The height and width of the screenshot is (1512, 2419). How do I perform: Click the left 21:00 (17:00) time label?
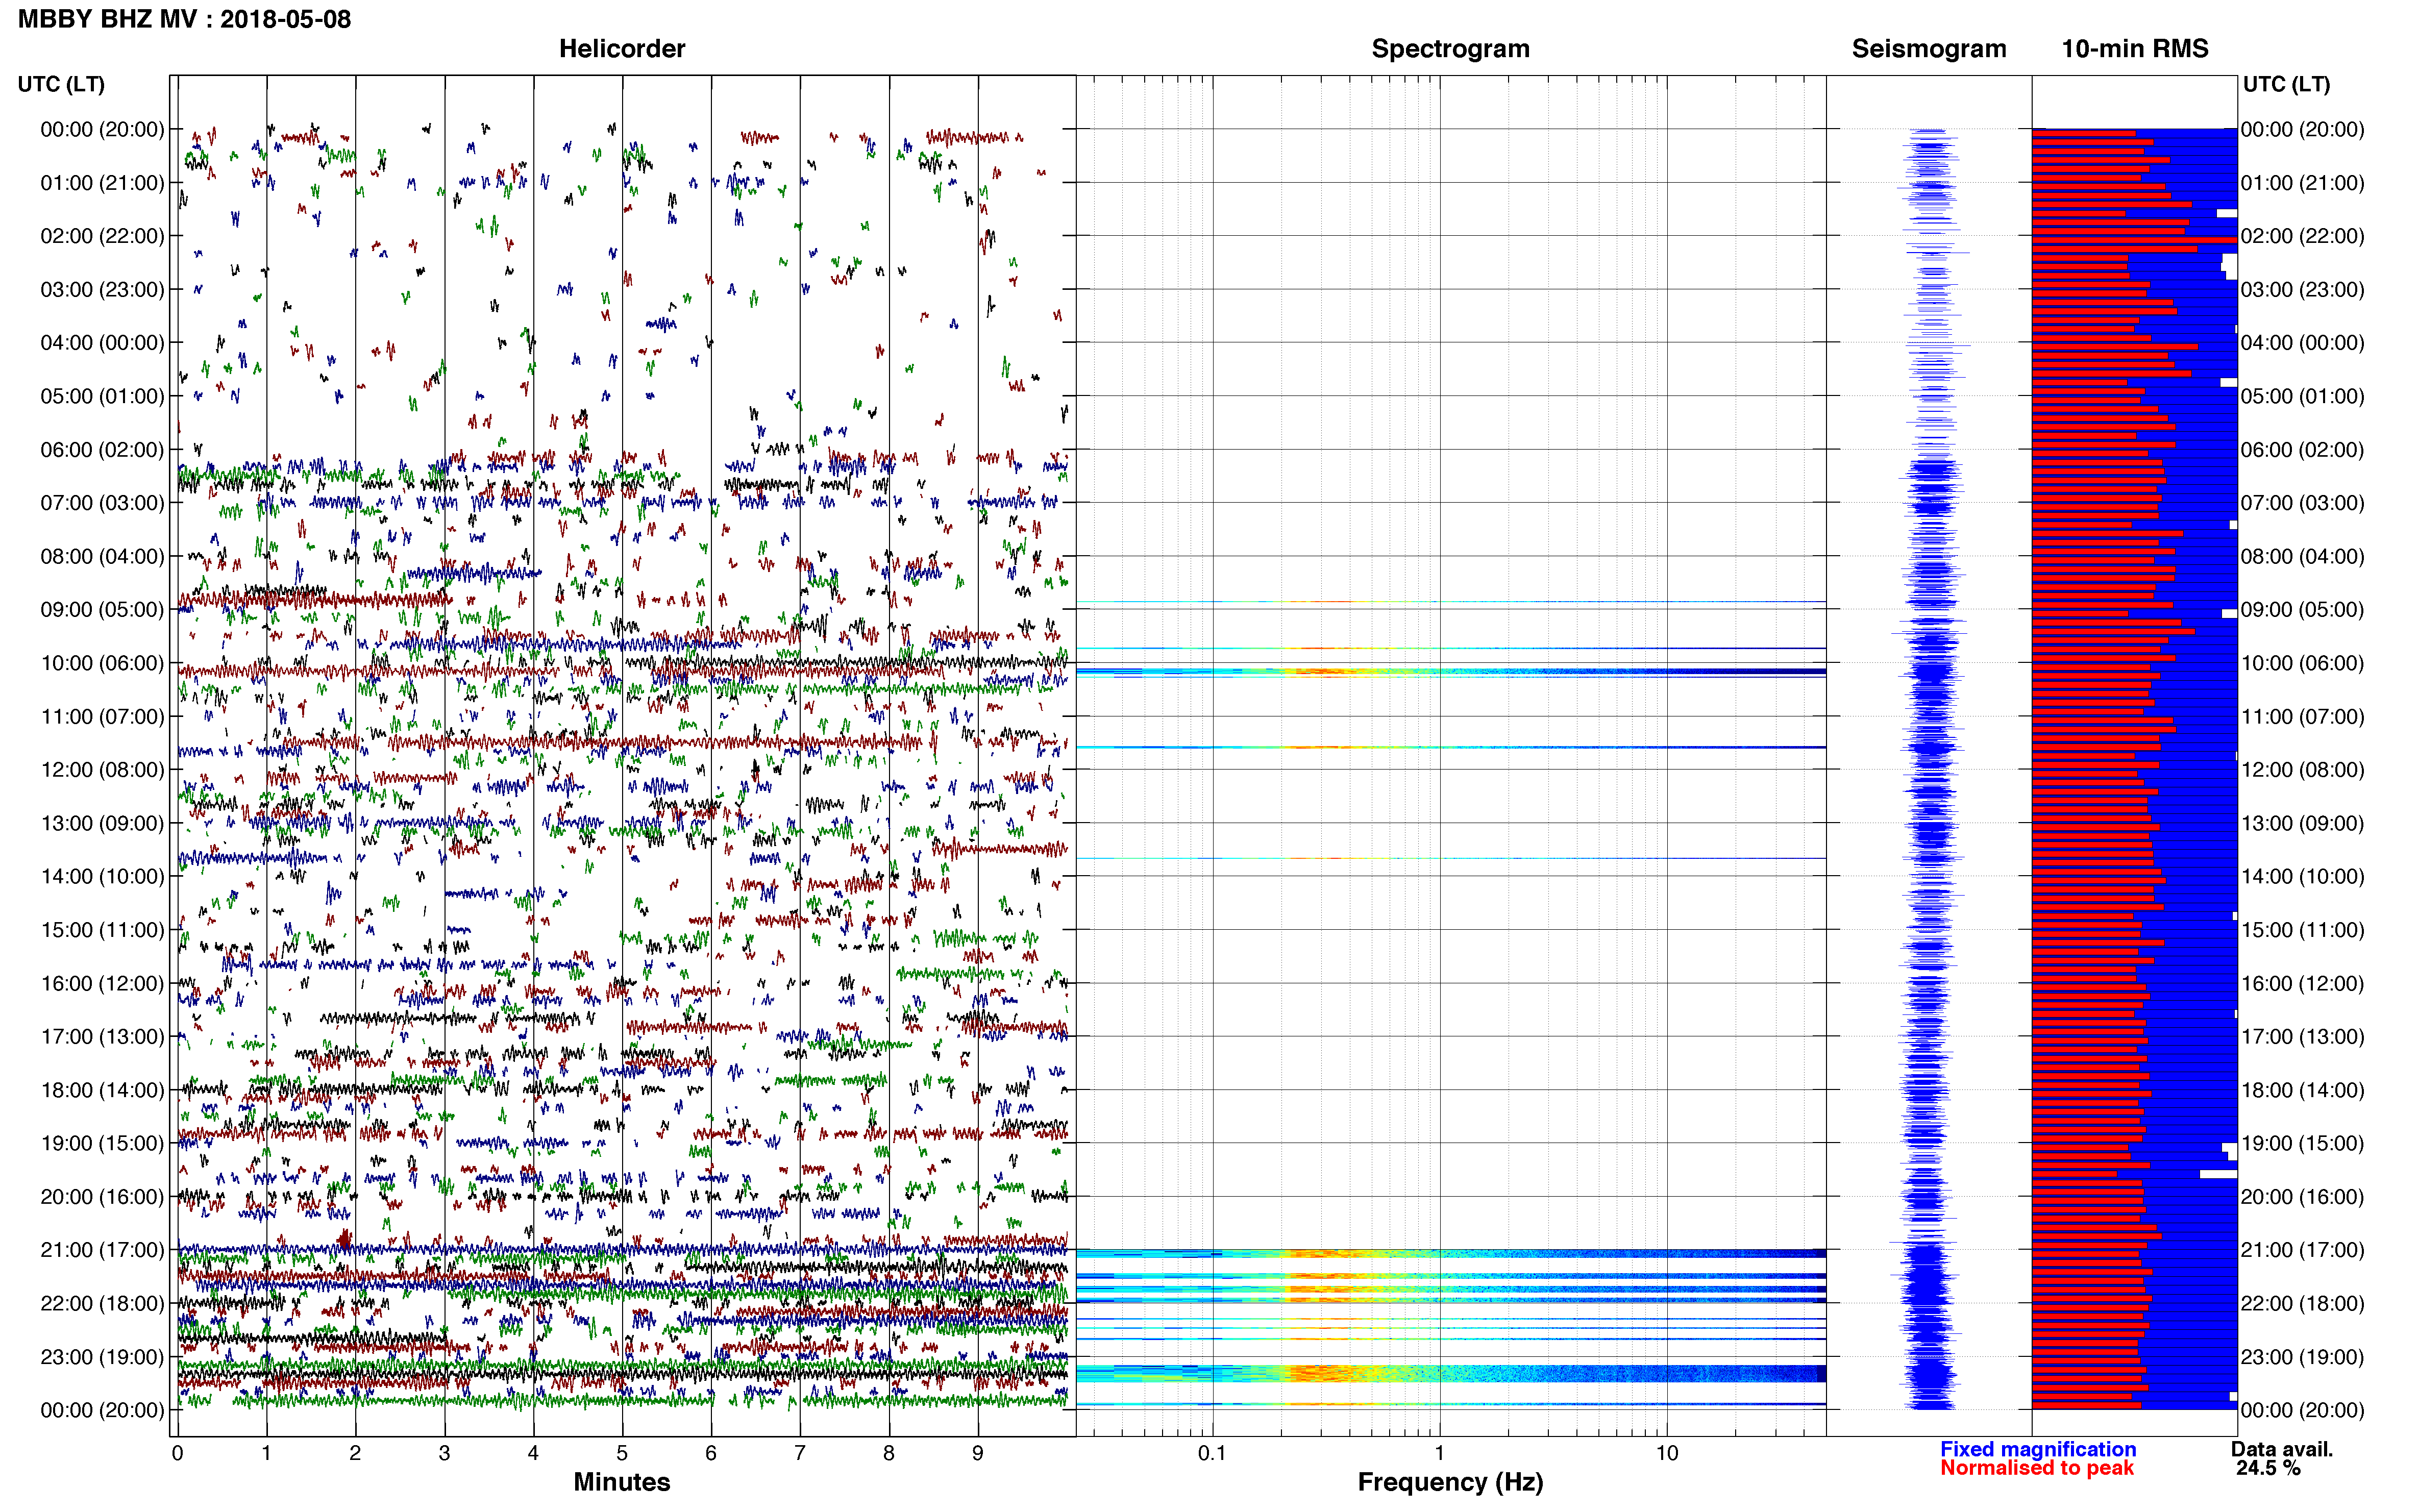(102, 1250)
